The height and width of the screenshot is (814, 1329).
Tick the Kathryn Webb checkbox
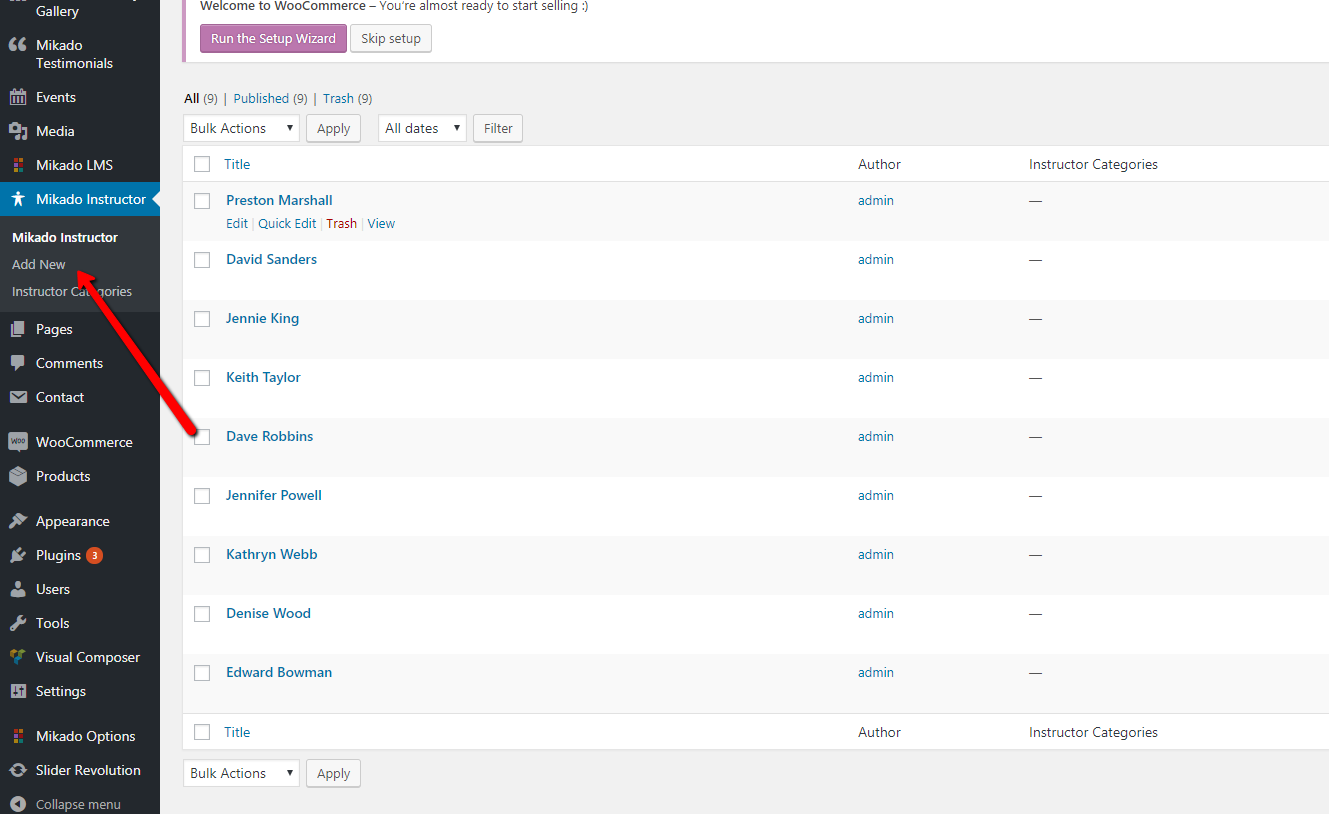pos(202,555)
